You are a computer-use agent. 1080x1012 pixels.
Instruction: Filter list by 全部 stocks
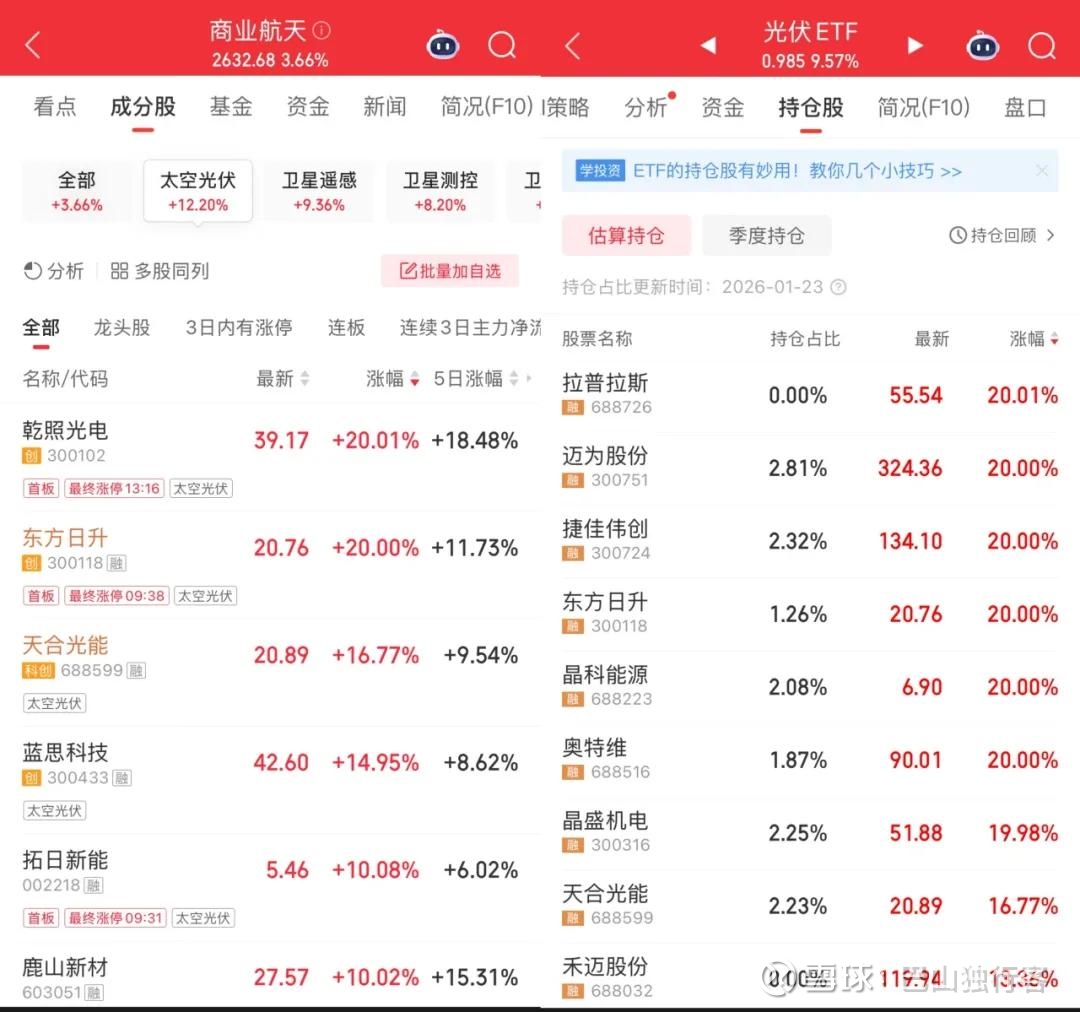coord(41,327)
